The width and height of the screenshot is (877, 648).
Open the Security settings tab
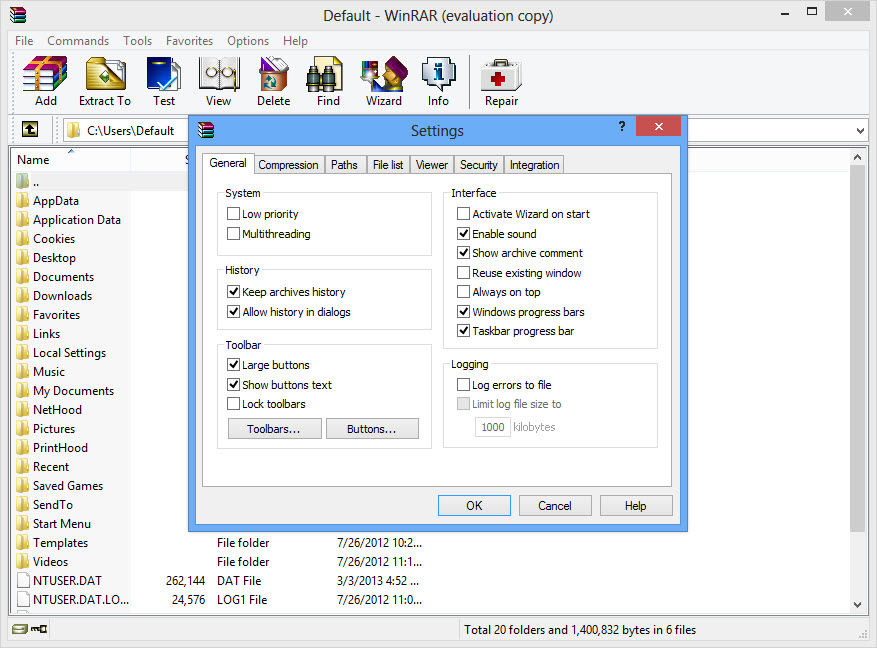pyautogui.click(x=478, y=165)
